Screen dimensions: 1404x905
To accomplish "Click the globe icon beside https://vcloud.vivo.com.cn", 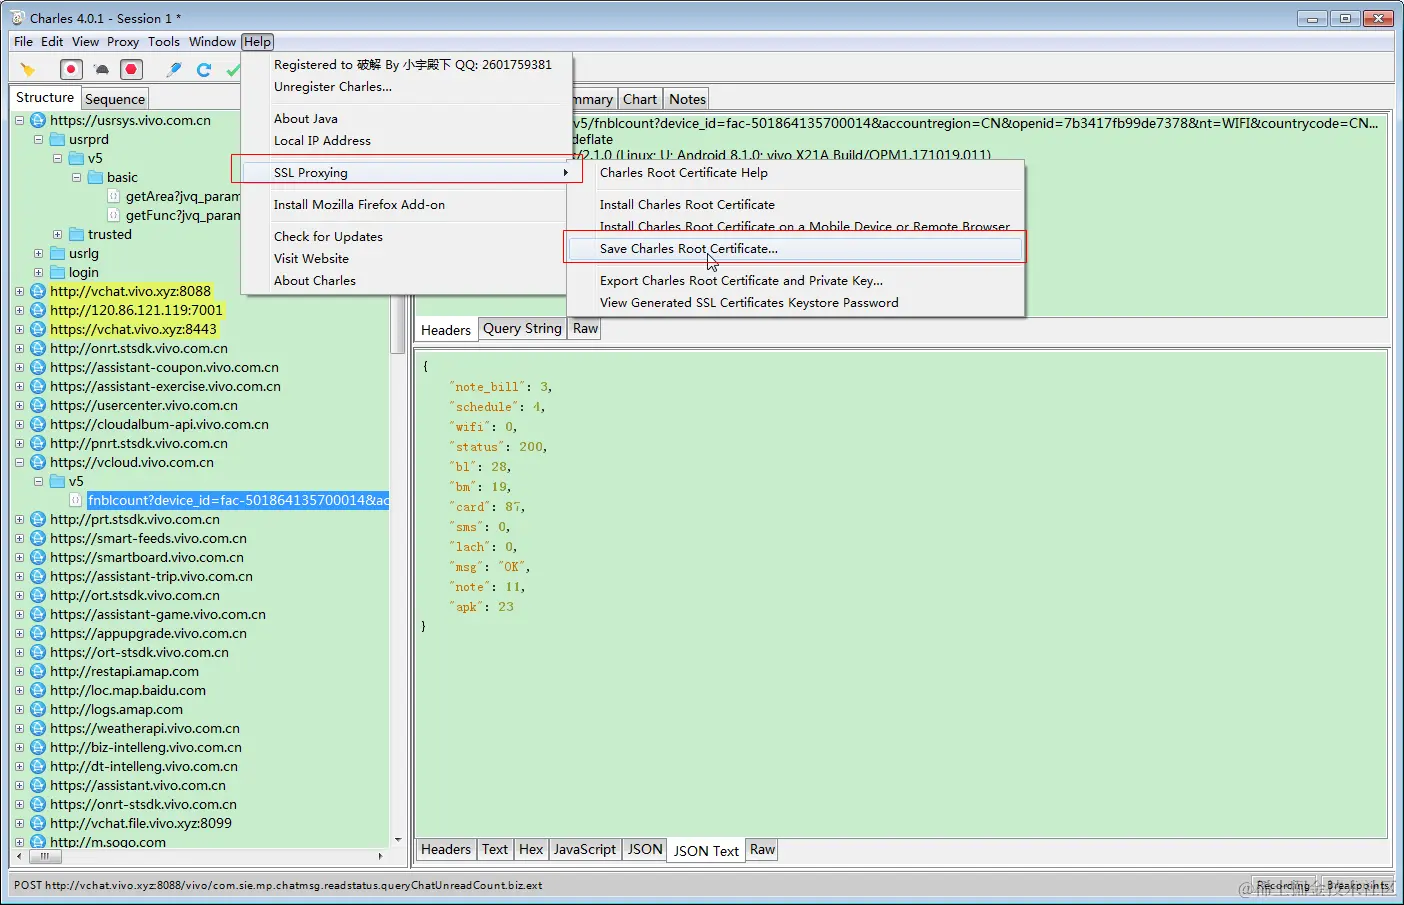I will click(38, 462).
